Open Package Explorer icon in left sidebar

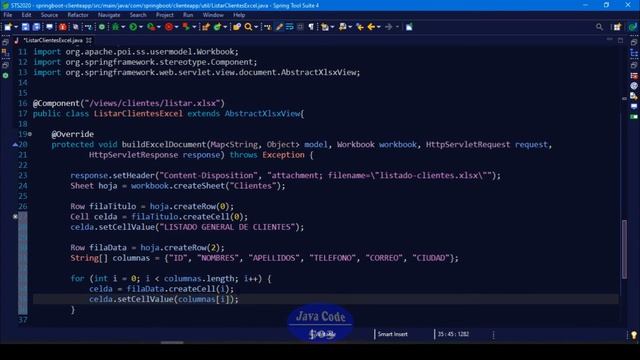(5, 53)
